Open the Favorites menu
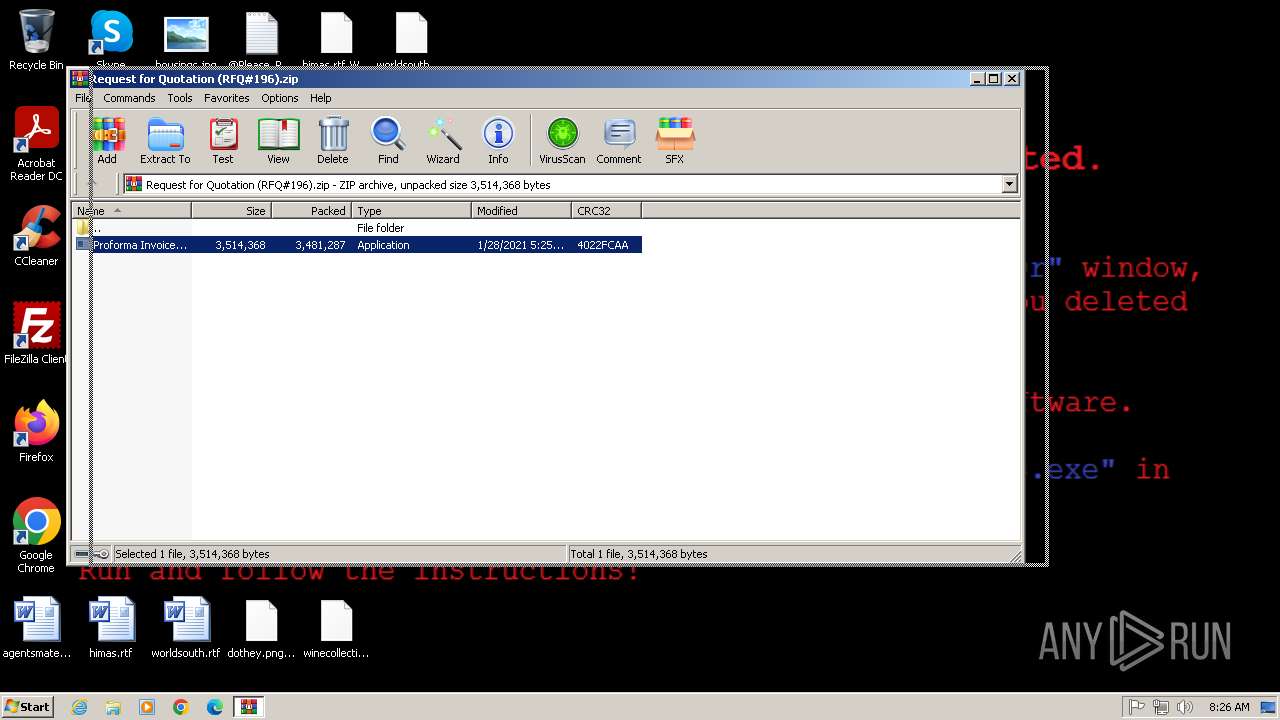The image size is (1280, 720). click(227, 98)
